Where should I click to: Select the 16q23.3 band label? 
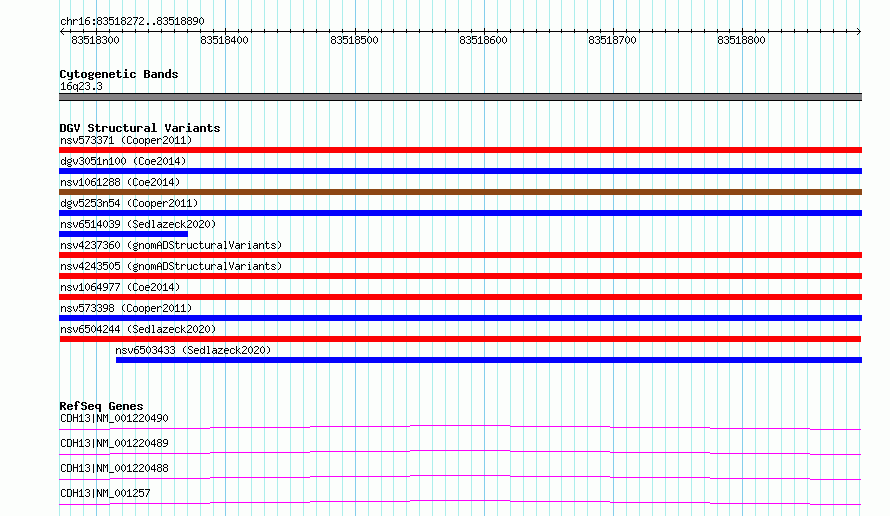point(81,86)
